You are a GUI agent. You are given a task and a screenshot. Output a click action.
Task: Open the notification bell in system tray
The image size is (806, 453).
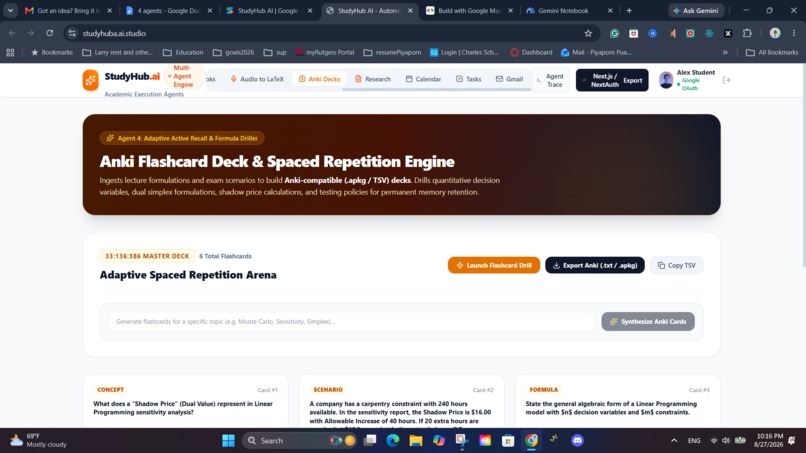point(792,441)
